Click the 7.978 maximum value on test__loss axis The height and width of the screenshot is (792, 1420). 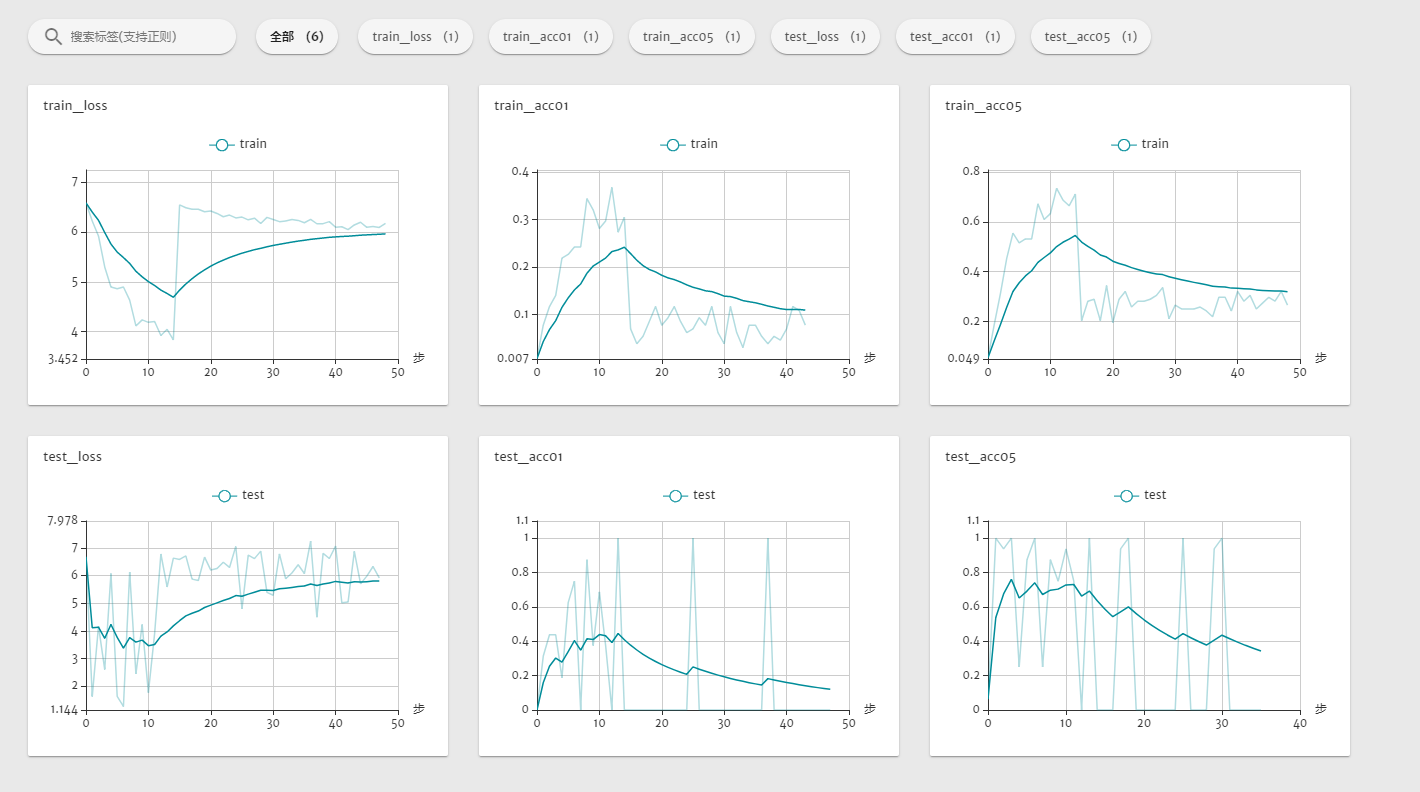[x=61, y=521]
